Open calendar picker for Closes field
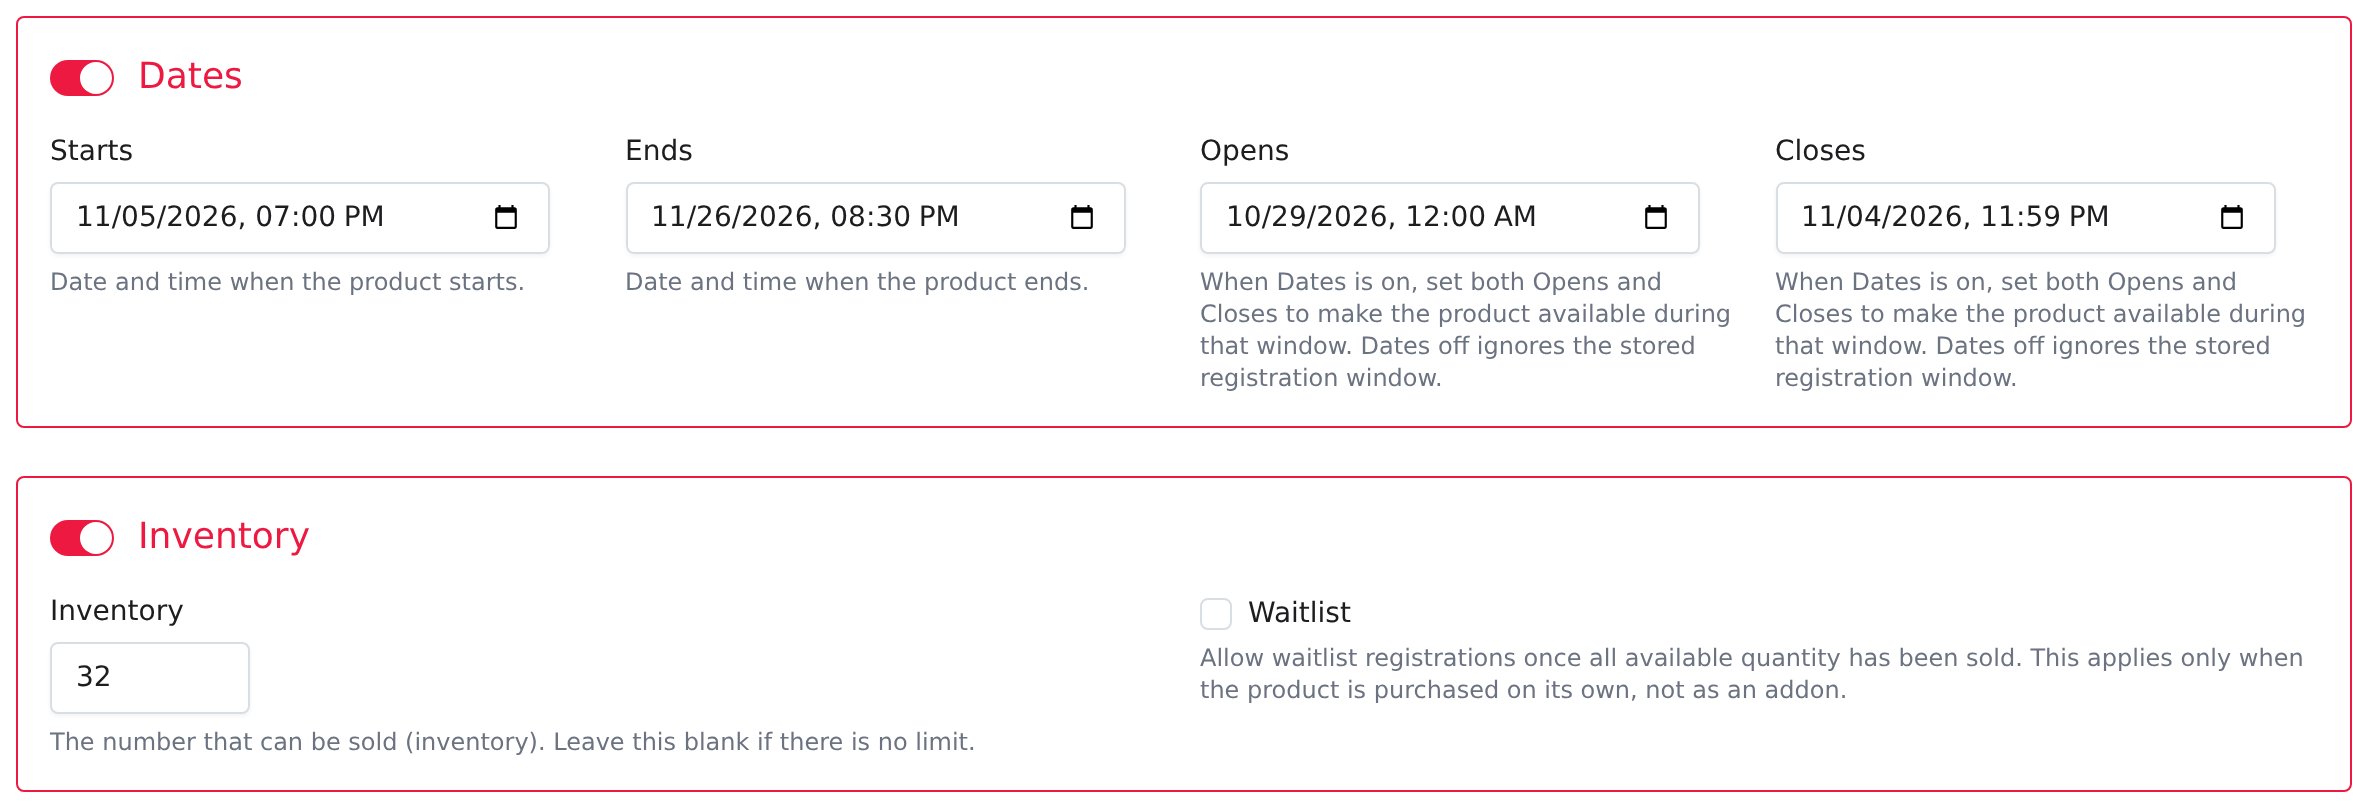Viewport: 2368px width, 808px height. coord(2232,217)
